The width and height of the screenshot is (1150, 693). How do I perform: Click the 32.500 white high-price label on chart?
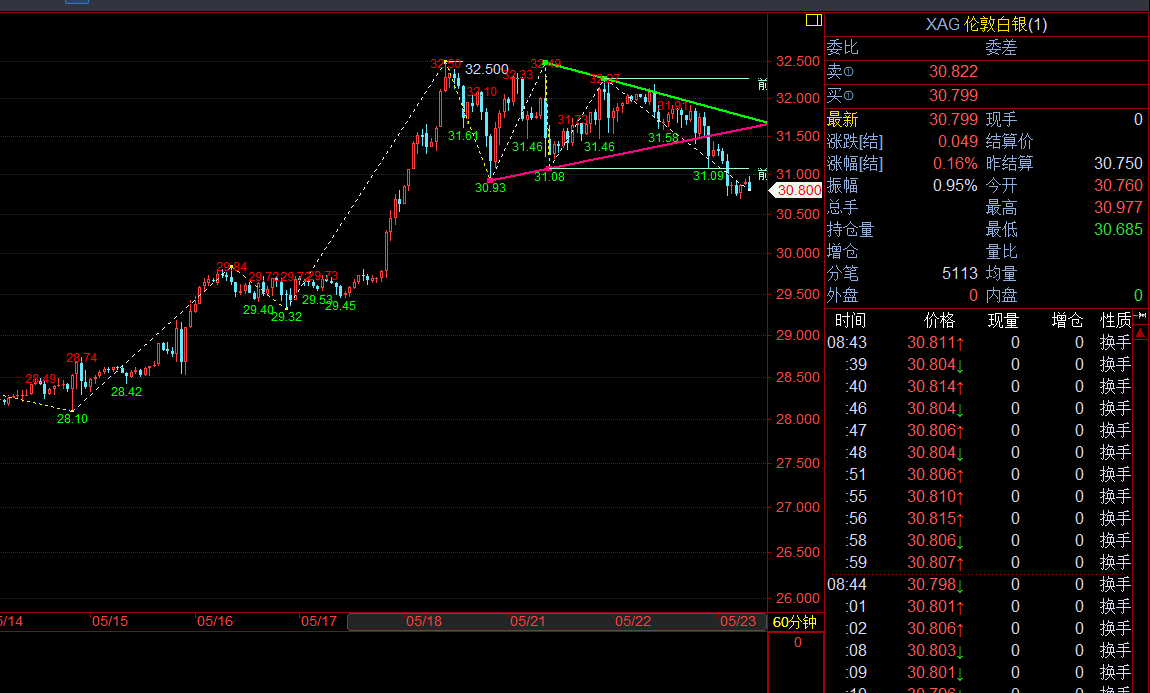click(x=486, y=69)
